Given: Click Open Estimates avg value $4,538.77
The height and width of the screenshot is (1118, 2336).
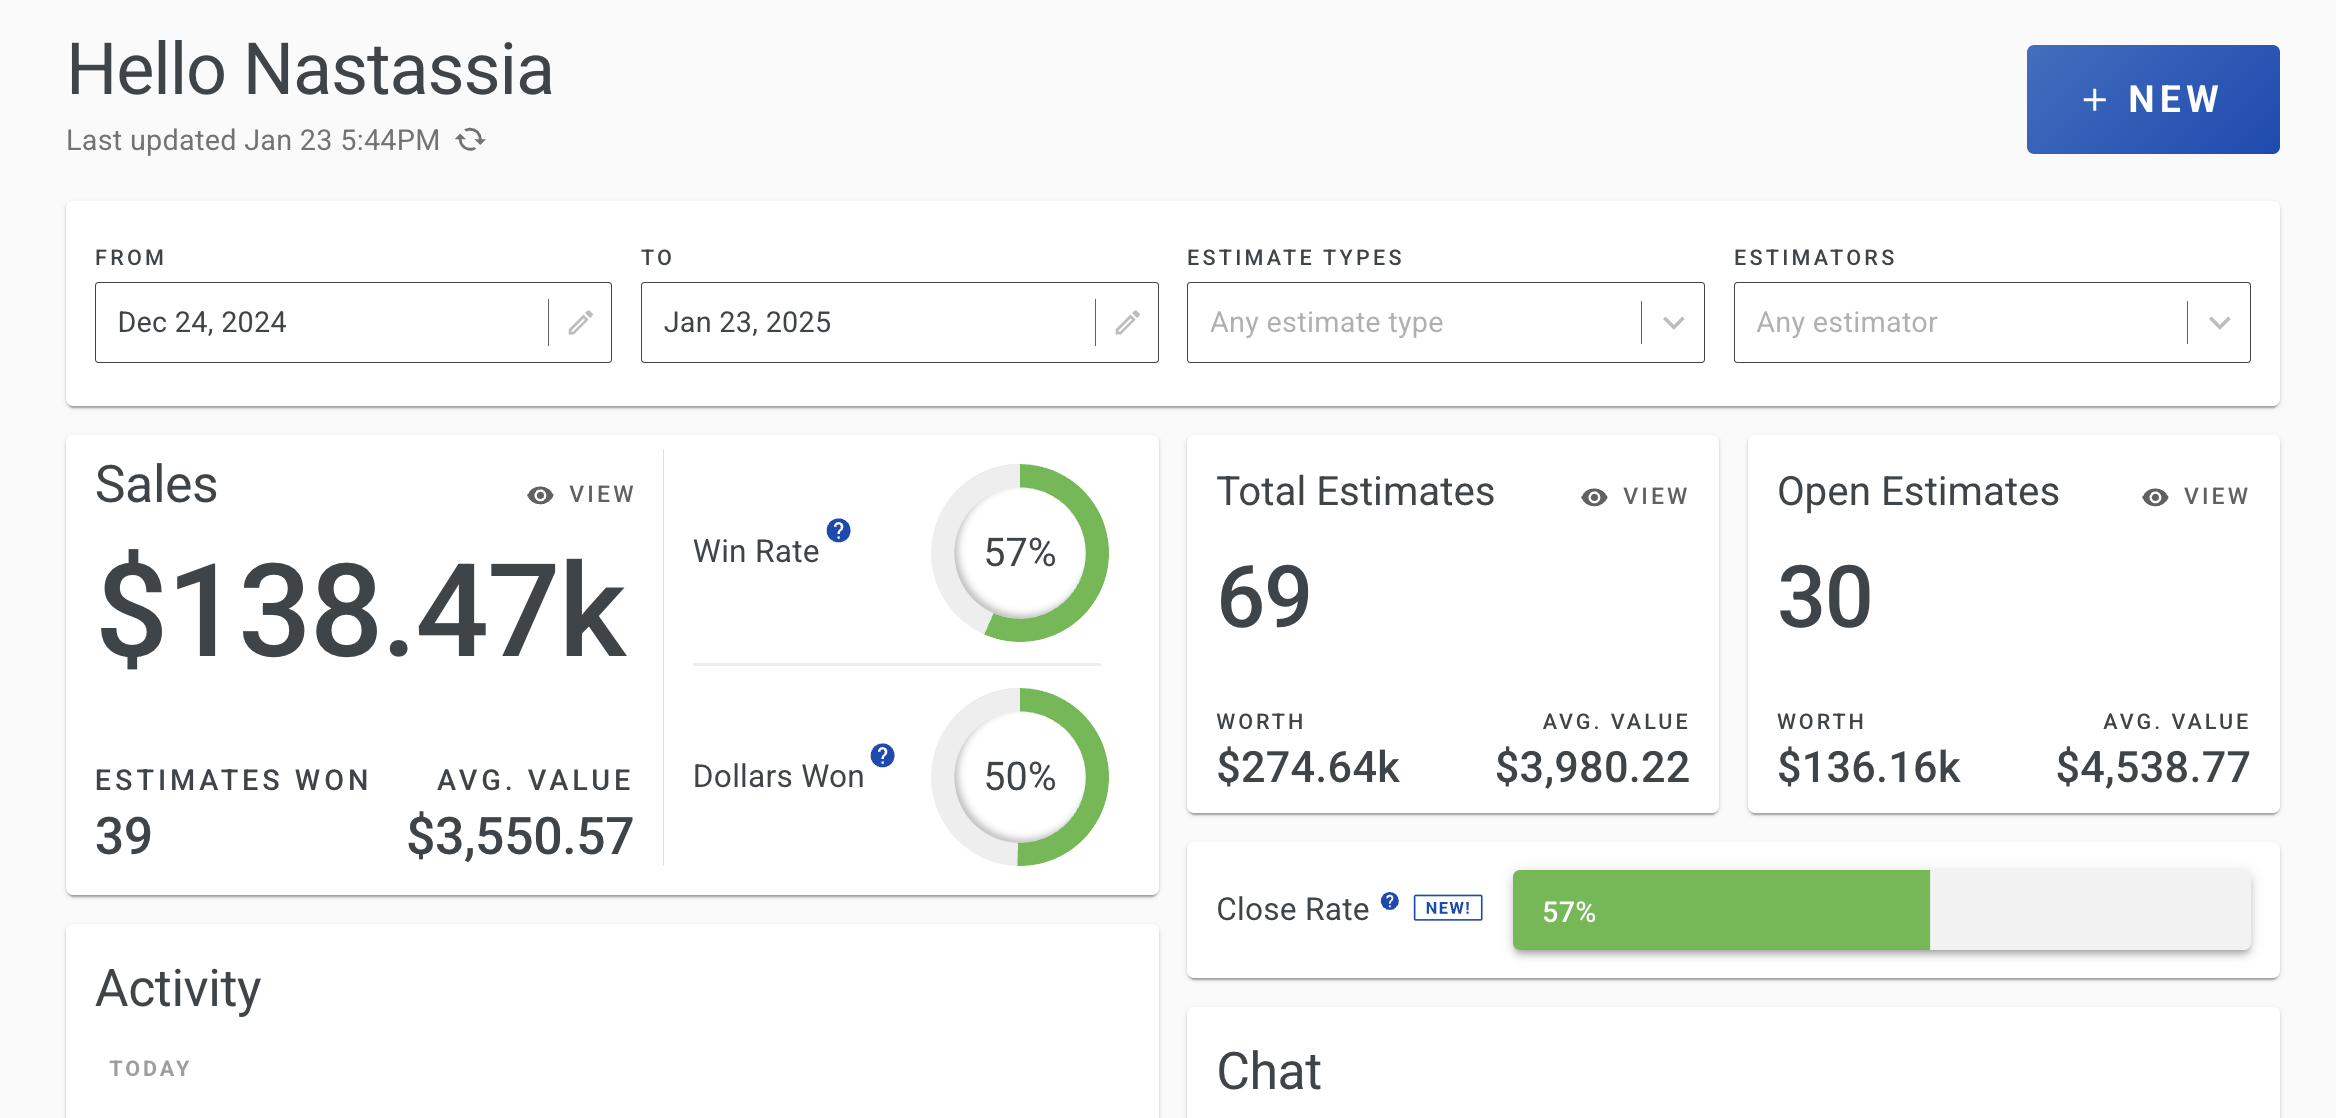Looking at the screenshot, I should [x=2153, y=767].
